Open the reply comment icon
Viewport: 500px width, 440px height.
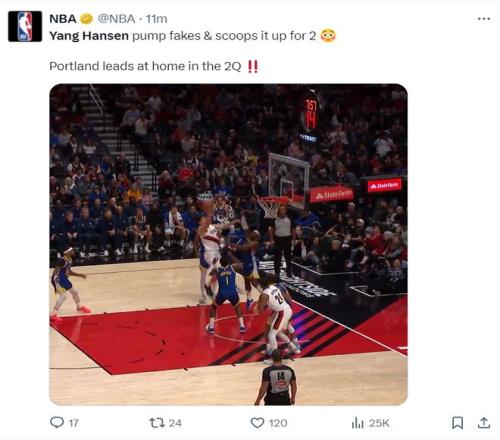57,423
